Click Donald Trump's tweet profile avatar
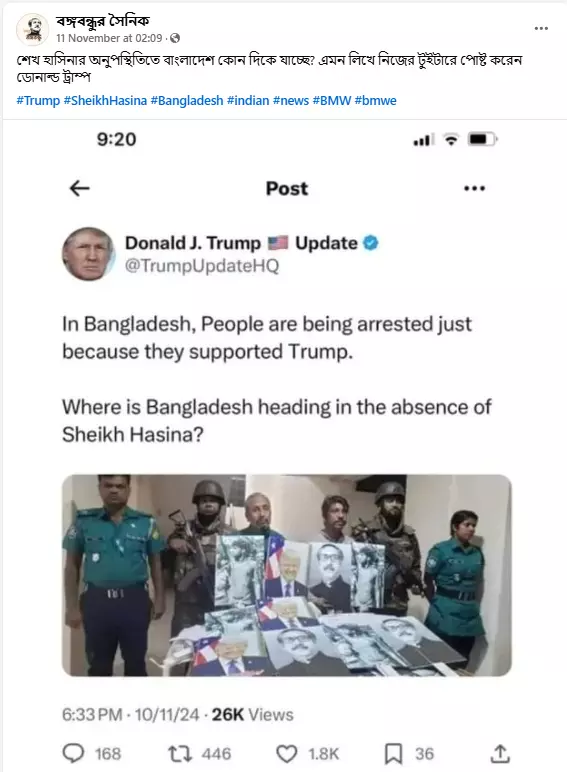 pos(88,254)
